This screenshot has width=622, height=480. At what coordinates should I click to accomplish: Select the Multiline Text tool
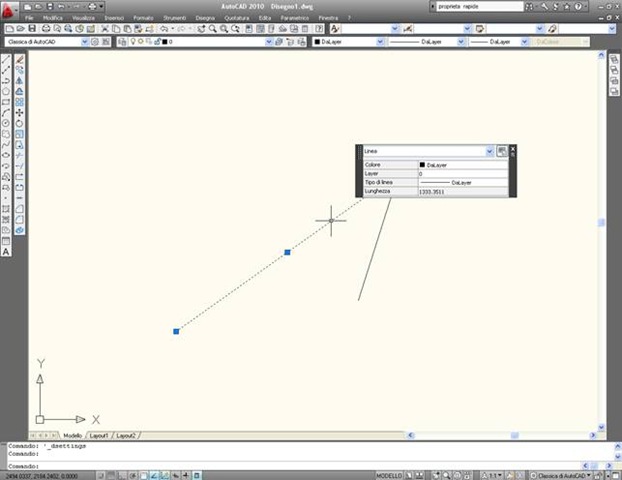pyautogui.click(x=6, y=251)
